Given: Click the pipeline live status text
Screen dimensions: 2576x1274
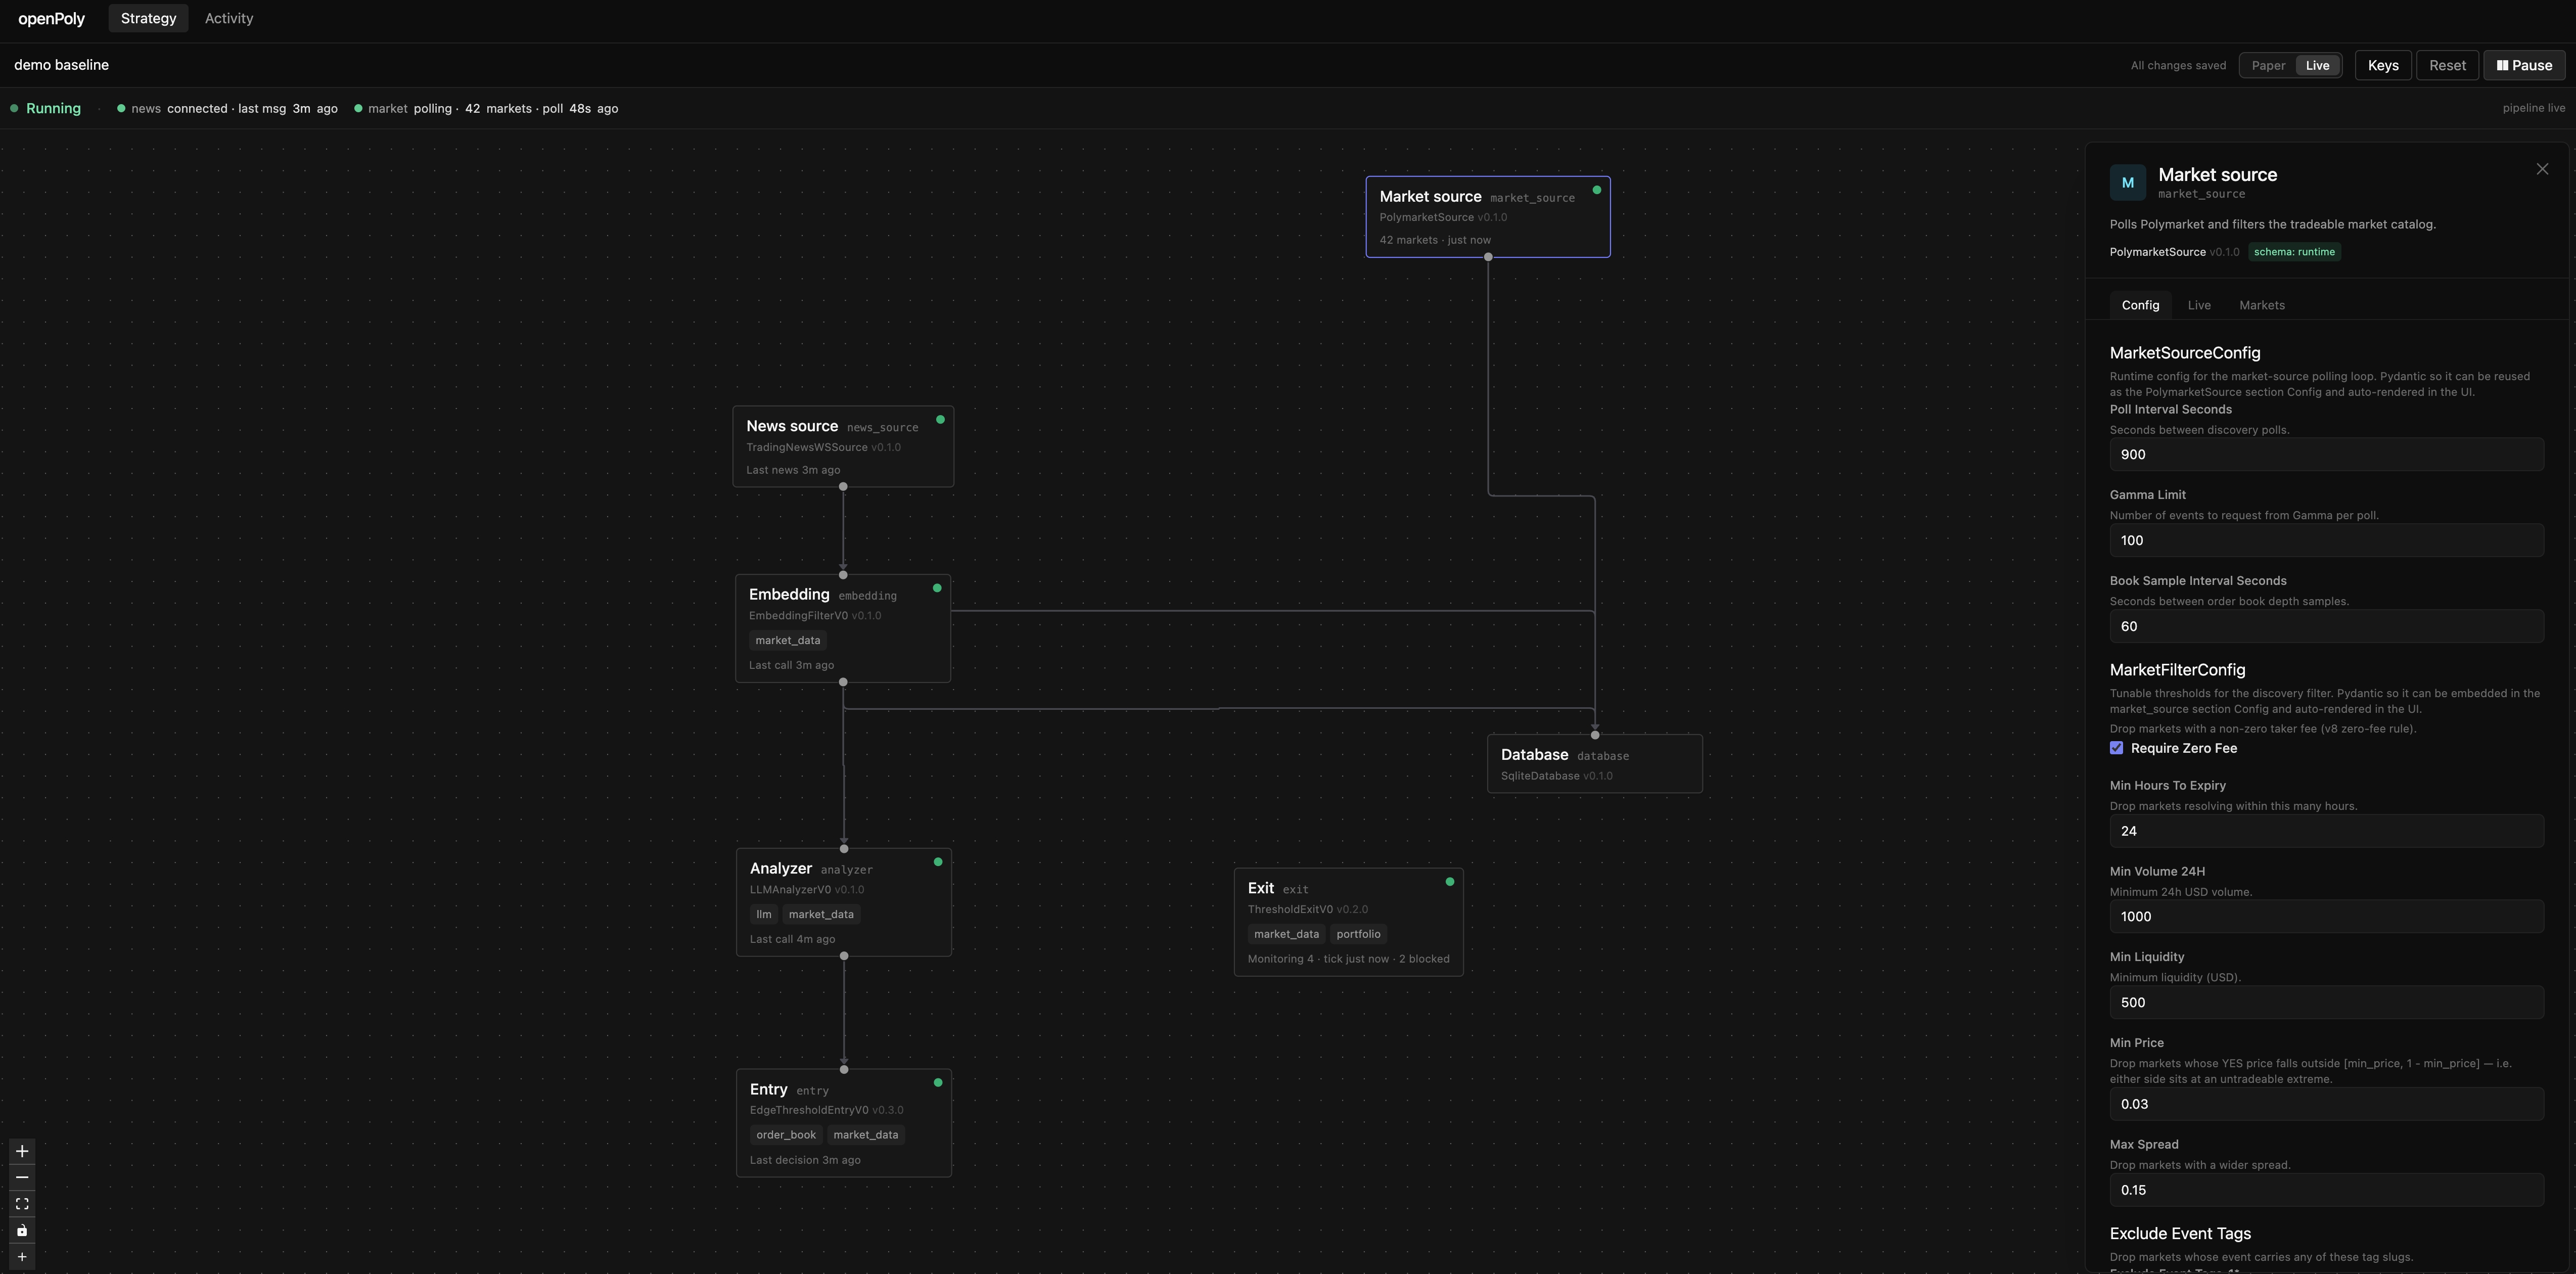Looking at the screenshot, I should tap(2533, 108).
